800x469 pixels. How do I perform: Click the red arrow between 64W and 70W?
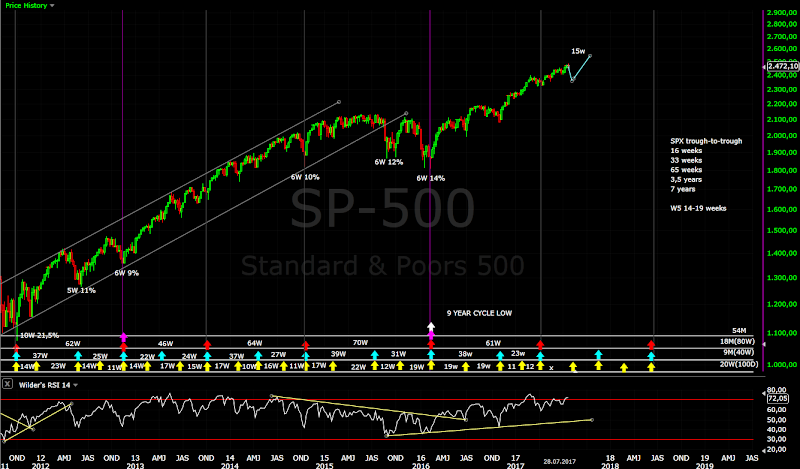(305, 344)
